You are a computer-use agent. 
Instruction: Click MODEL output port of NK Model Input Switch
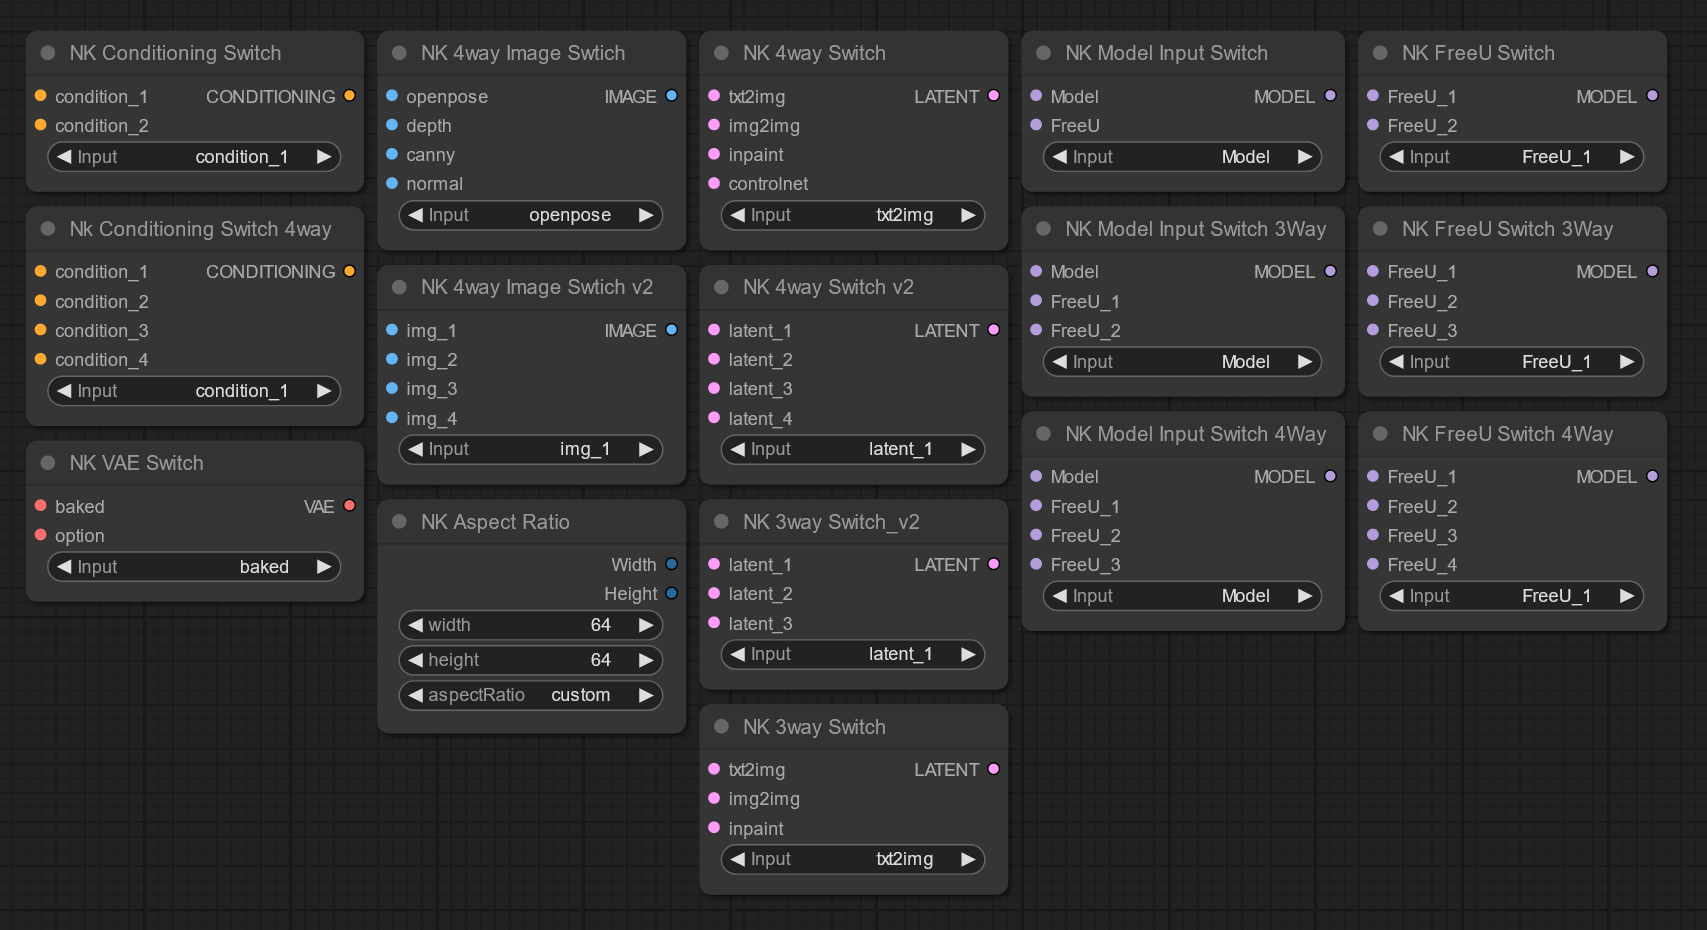click(x=1331, y=96)
